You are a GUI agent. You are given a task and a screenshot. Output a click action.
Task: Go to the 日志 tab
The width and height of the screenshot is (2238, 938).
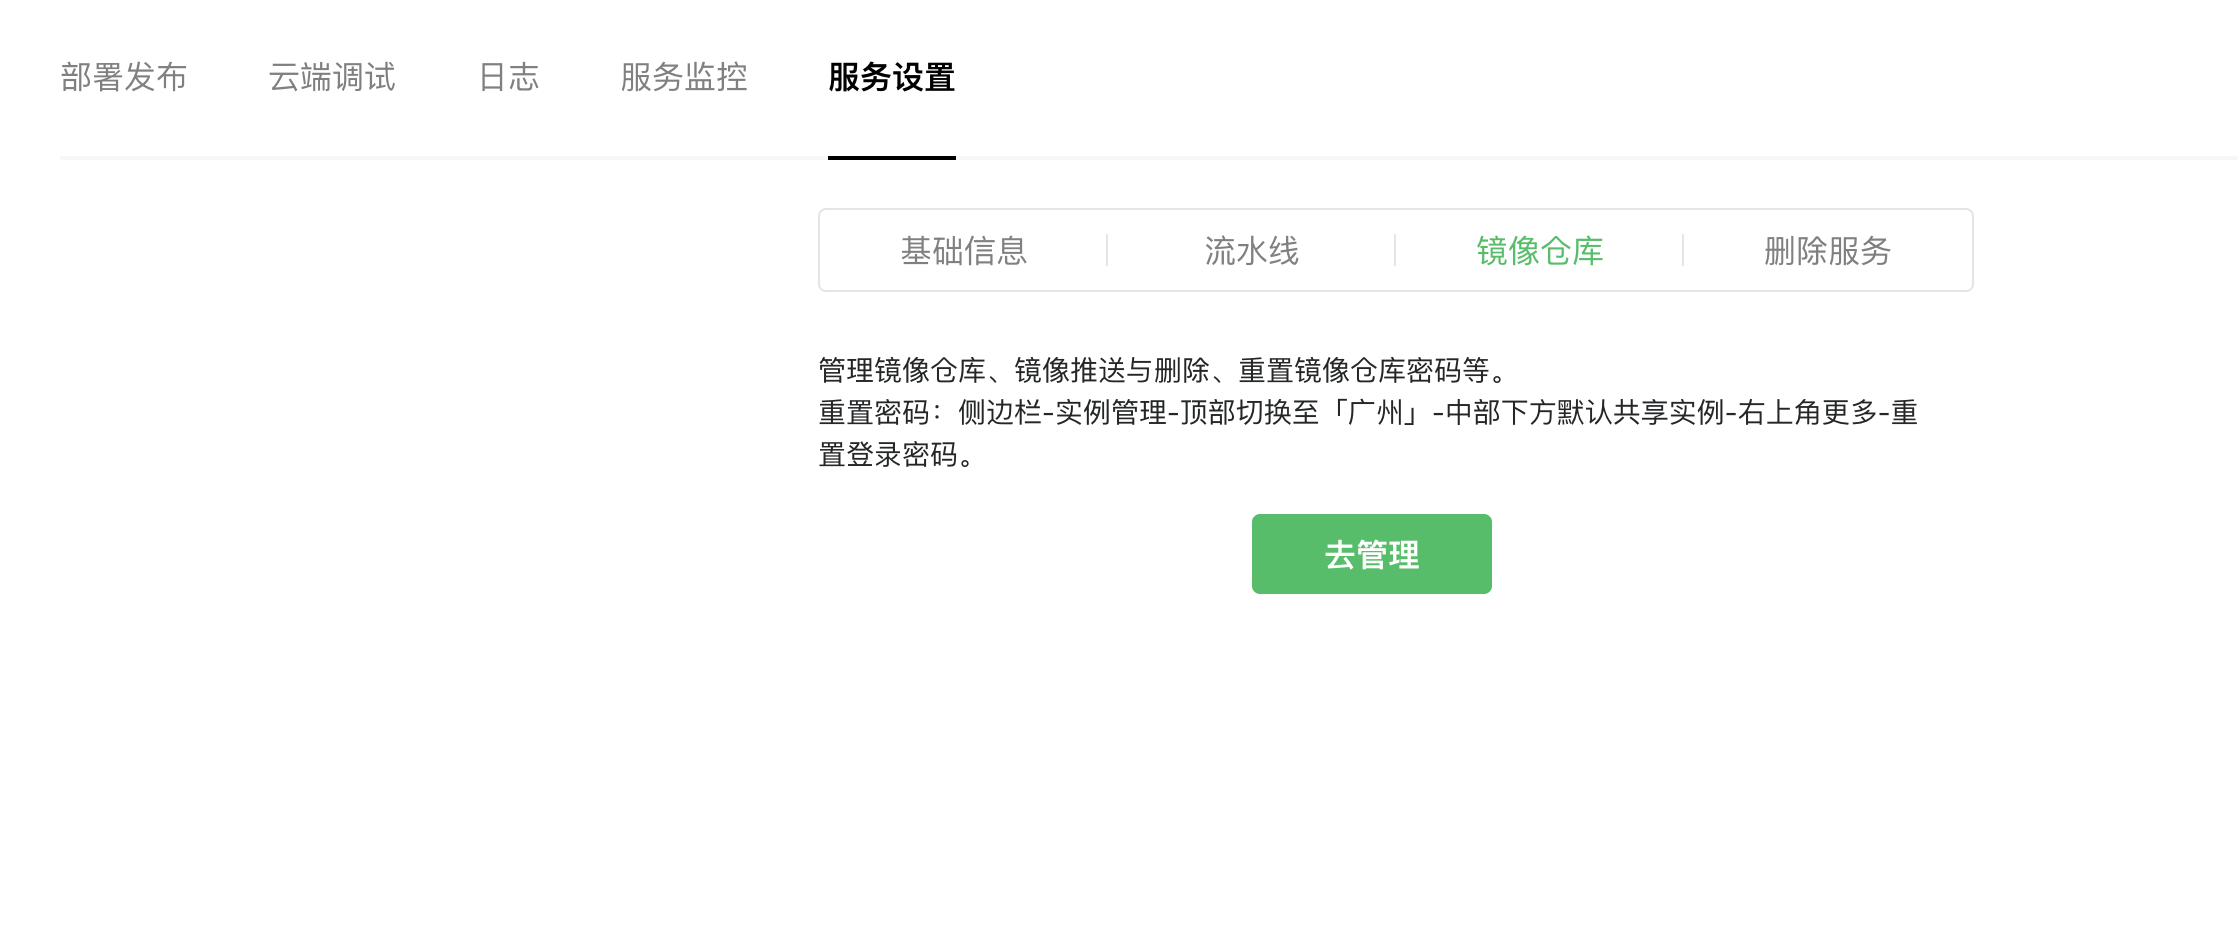[x=509, y=77]
